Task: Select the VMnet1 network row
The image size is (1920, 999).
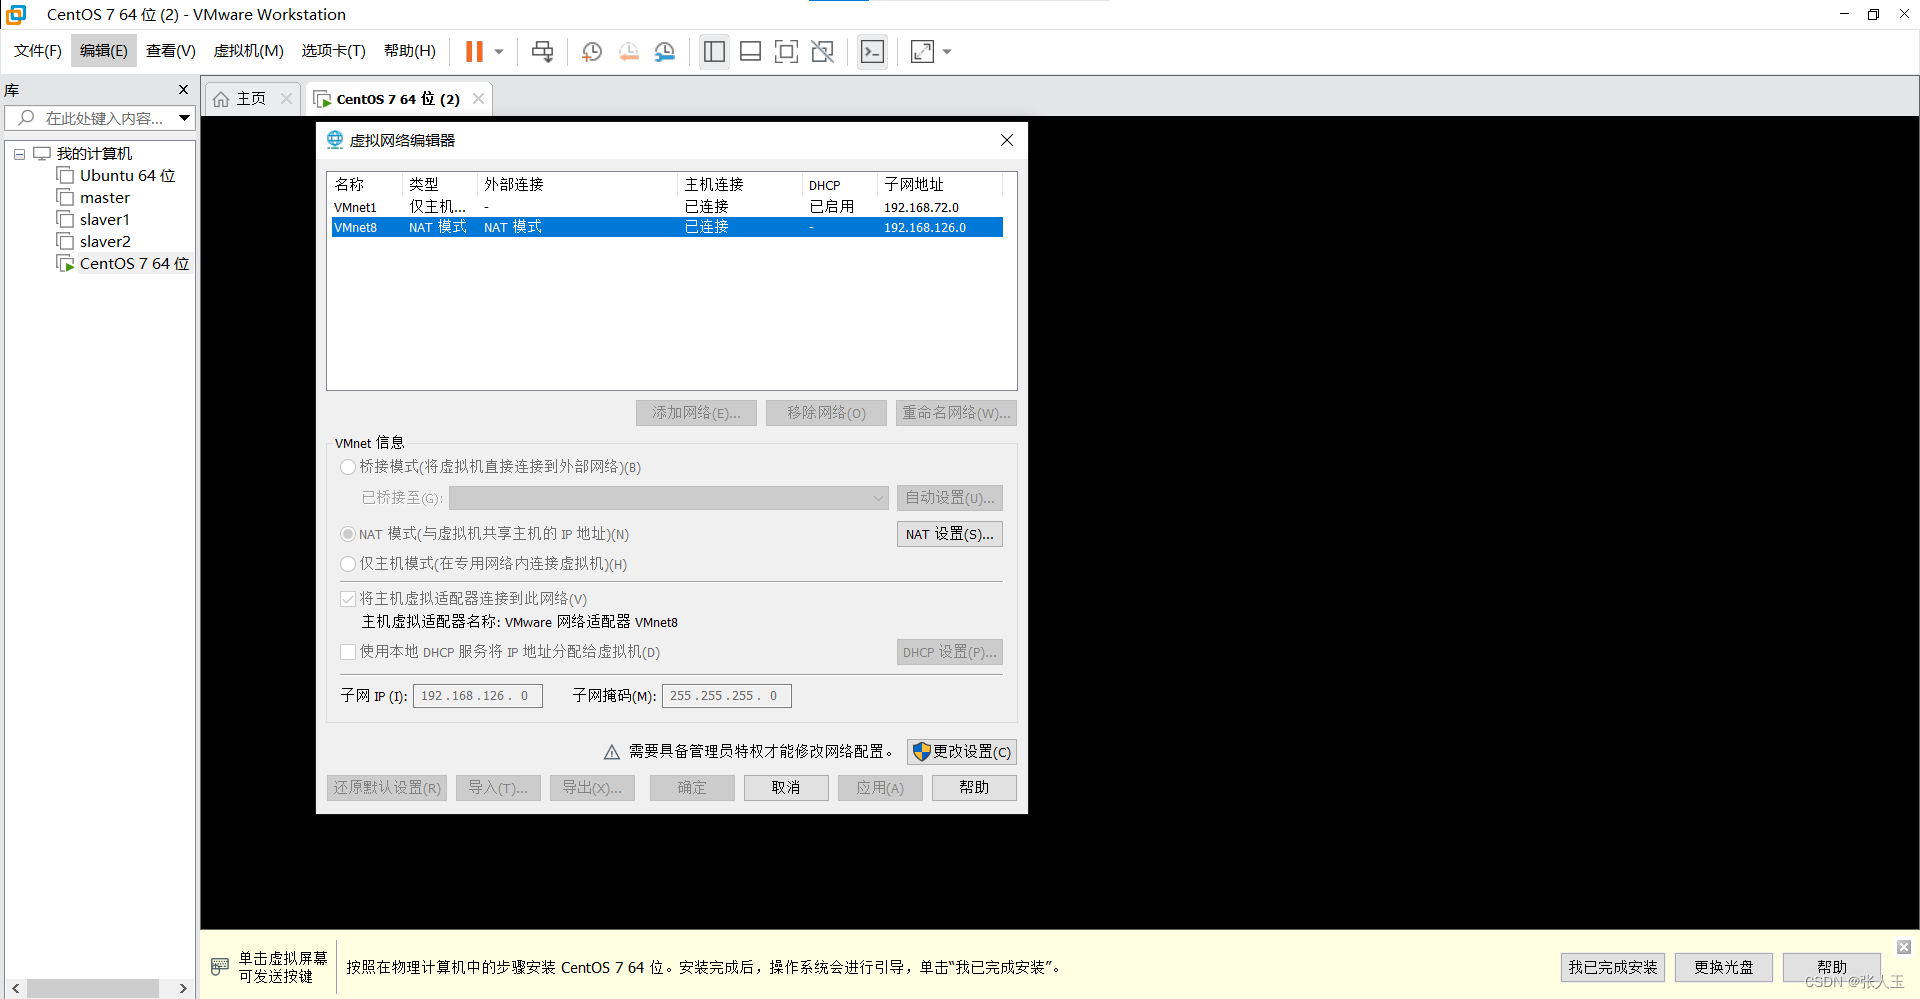Action: [x=667, y=207]
